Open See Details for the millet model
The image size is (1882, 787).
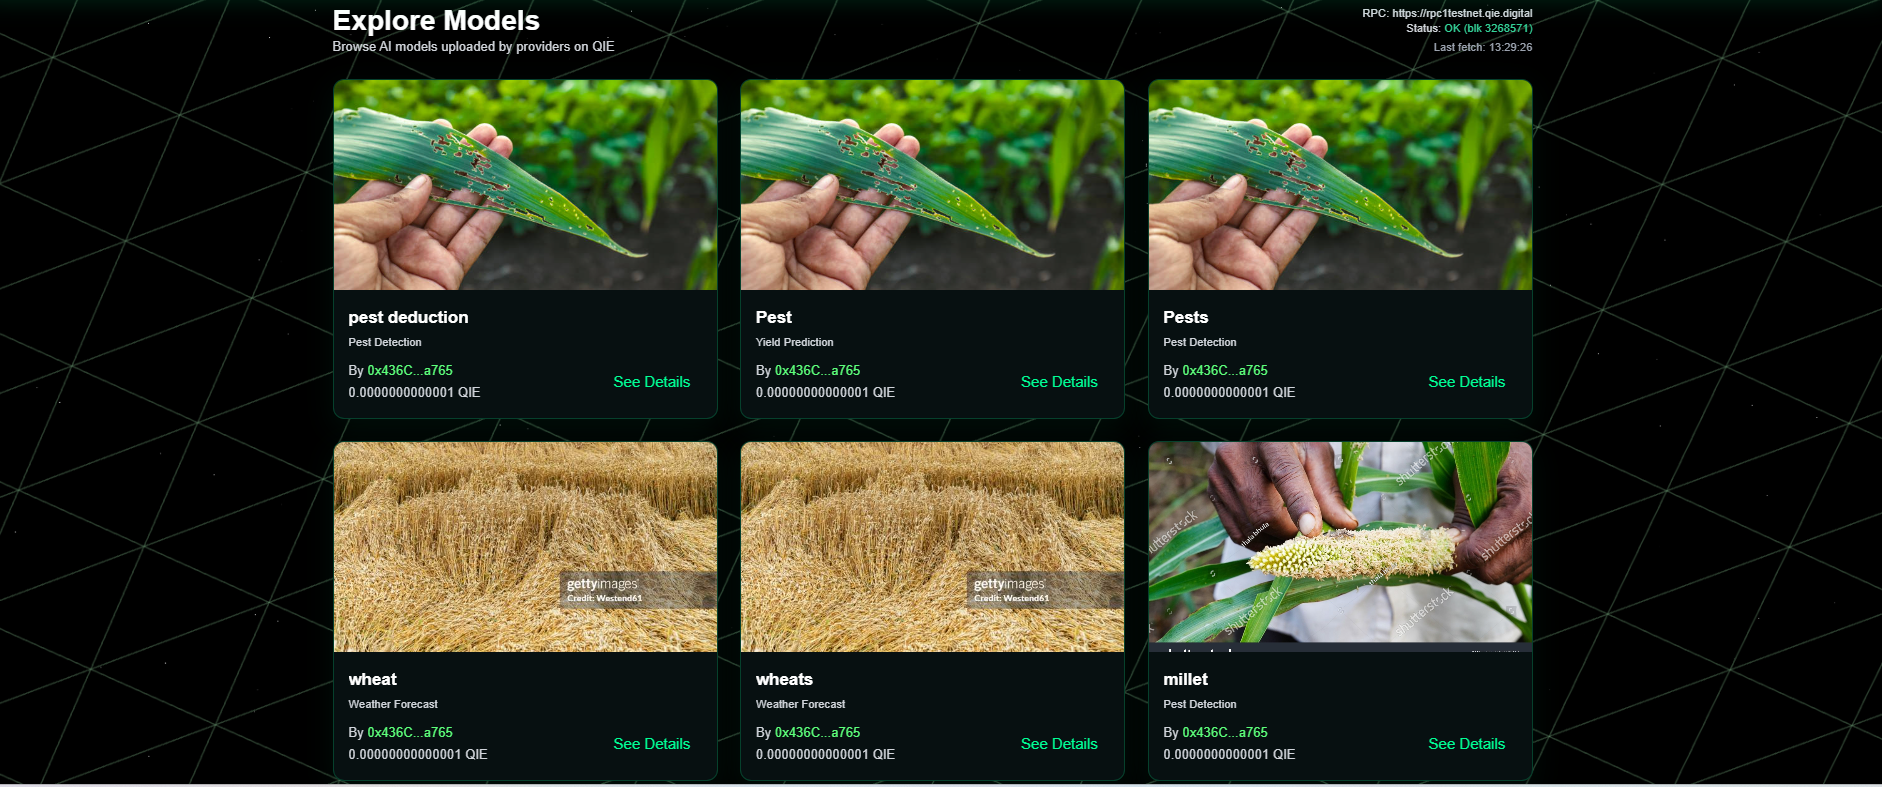[1466, 744]
